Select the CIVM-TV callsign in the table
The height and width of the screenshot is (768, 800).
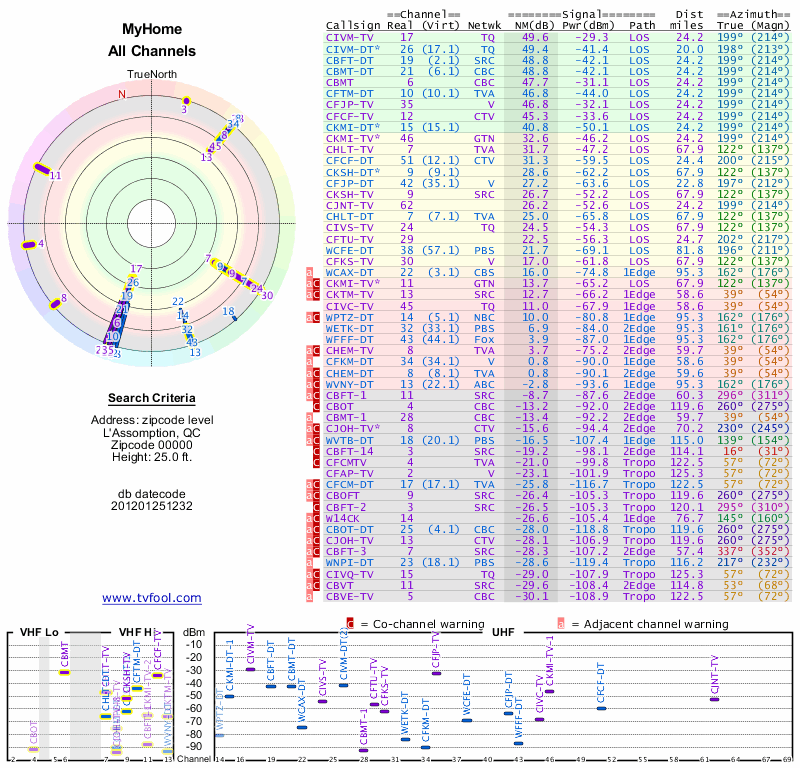[350, 37]
